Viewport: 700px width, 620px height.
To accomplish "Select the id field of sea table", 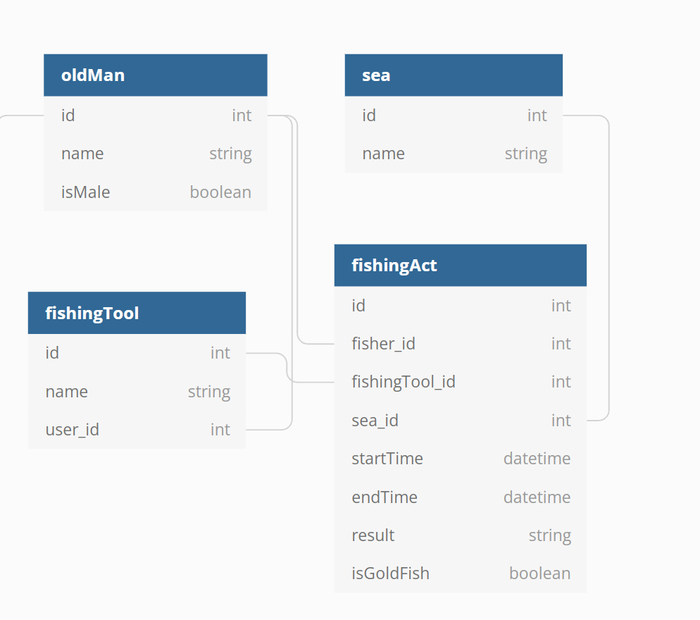I will tap(453, 116).
